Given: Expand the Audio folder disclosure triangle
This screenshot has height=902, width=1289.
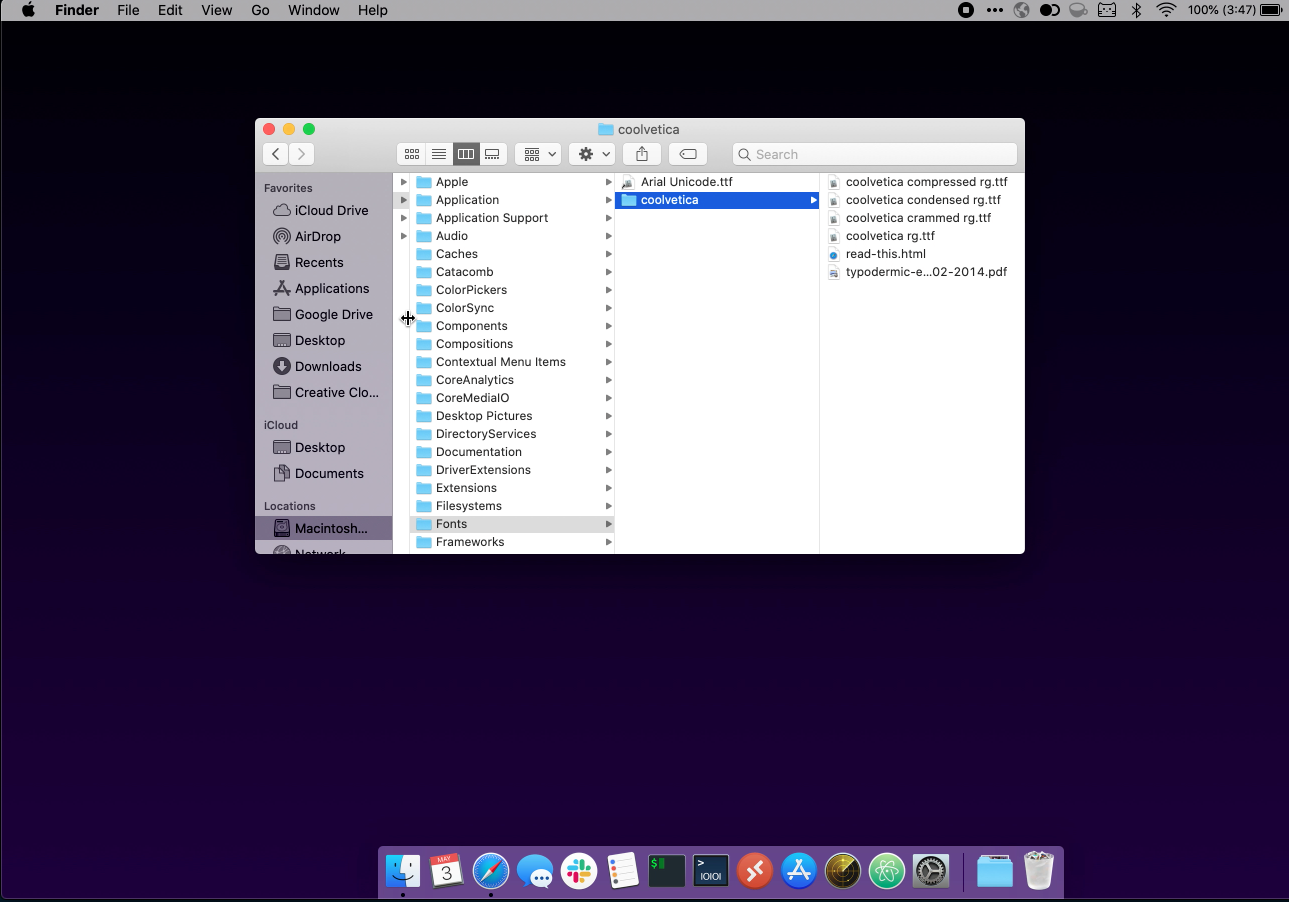Looking at the screenshot, I should click(x=404, y=236).
